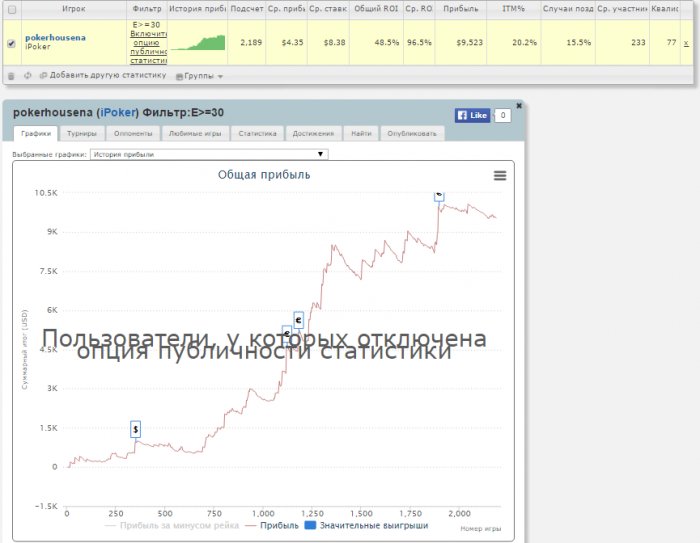The image size is (700, 543).
Task: Open the chart hamburger export menu
Action: point(500,175)
